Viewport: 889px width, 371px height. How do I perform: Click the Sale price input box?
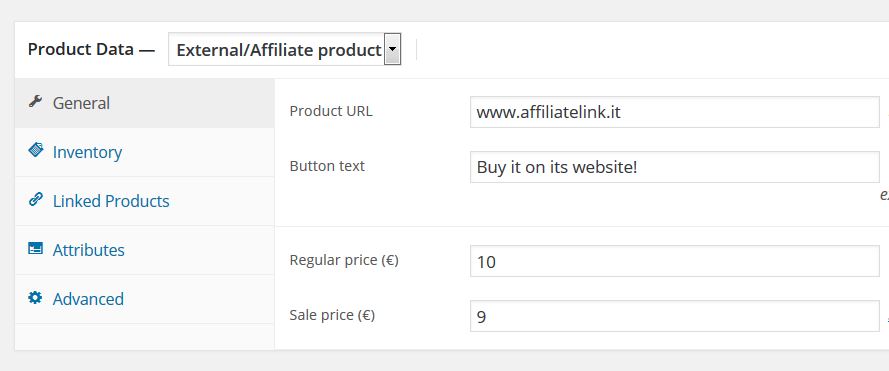click(x=675, y=316)
